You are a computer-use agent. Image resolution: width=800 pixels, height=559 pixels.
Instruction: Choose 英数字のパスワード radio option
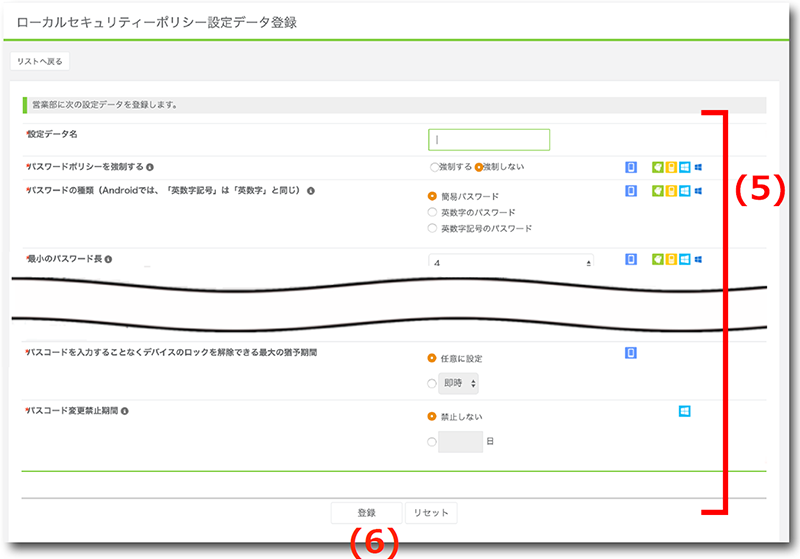click(432, 212)
